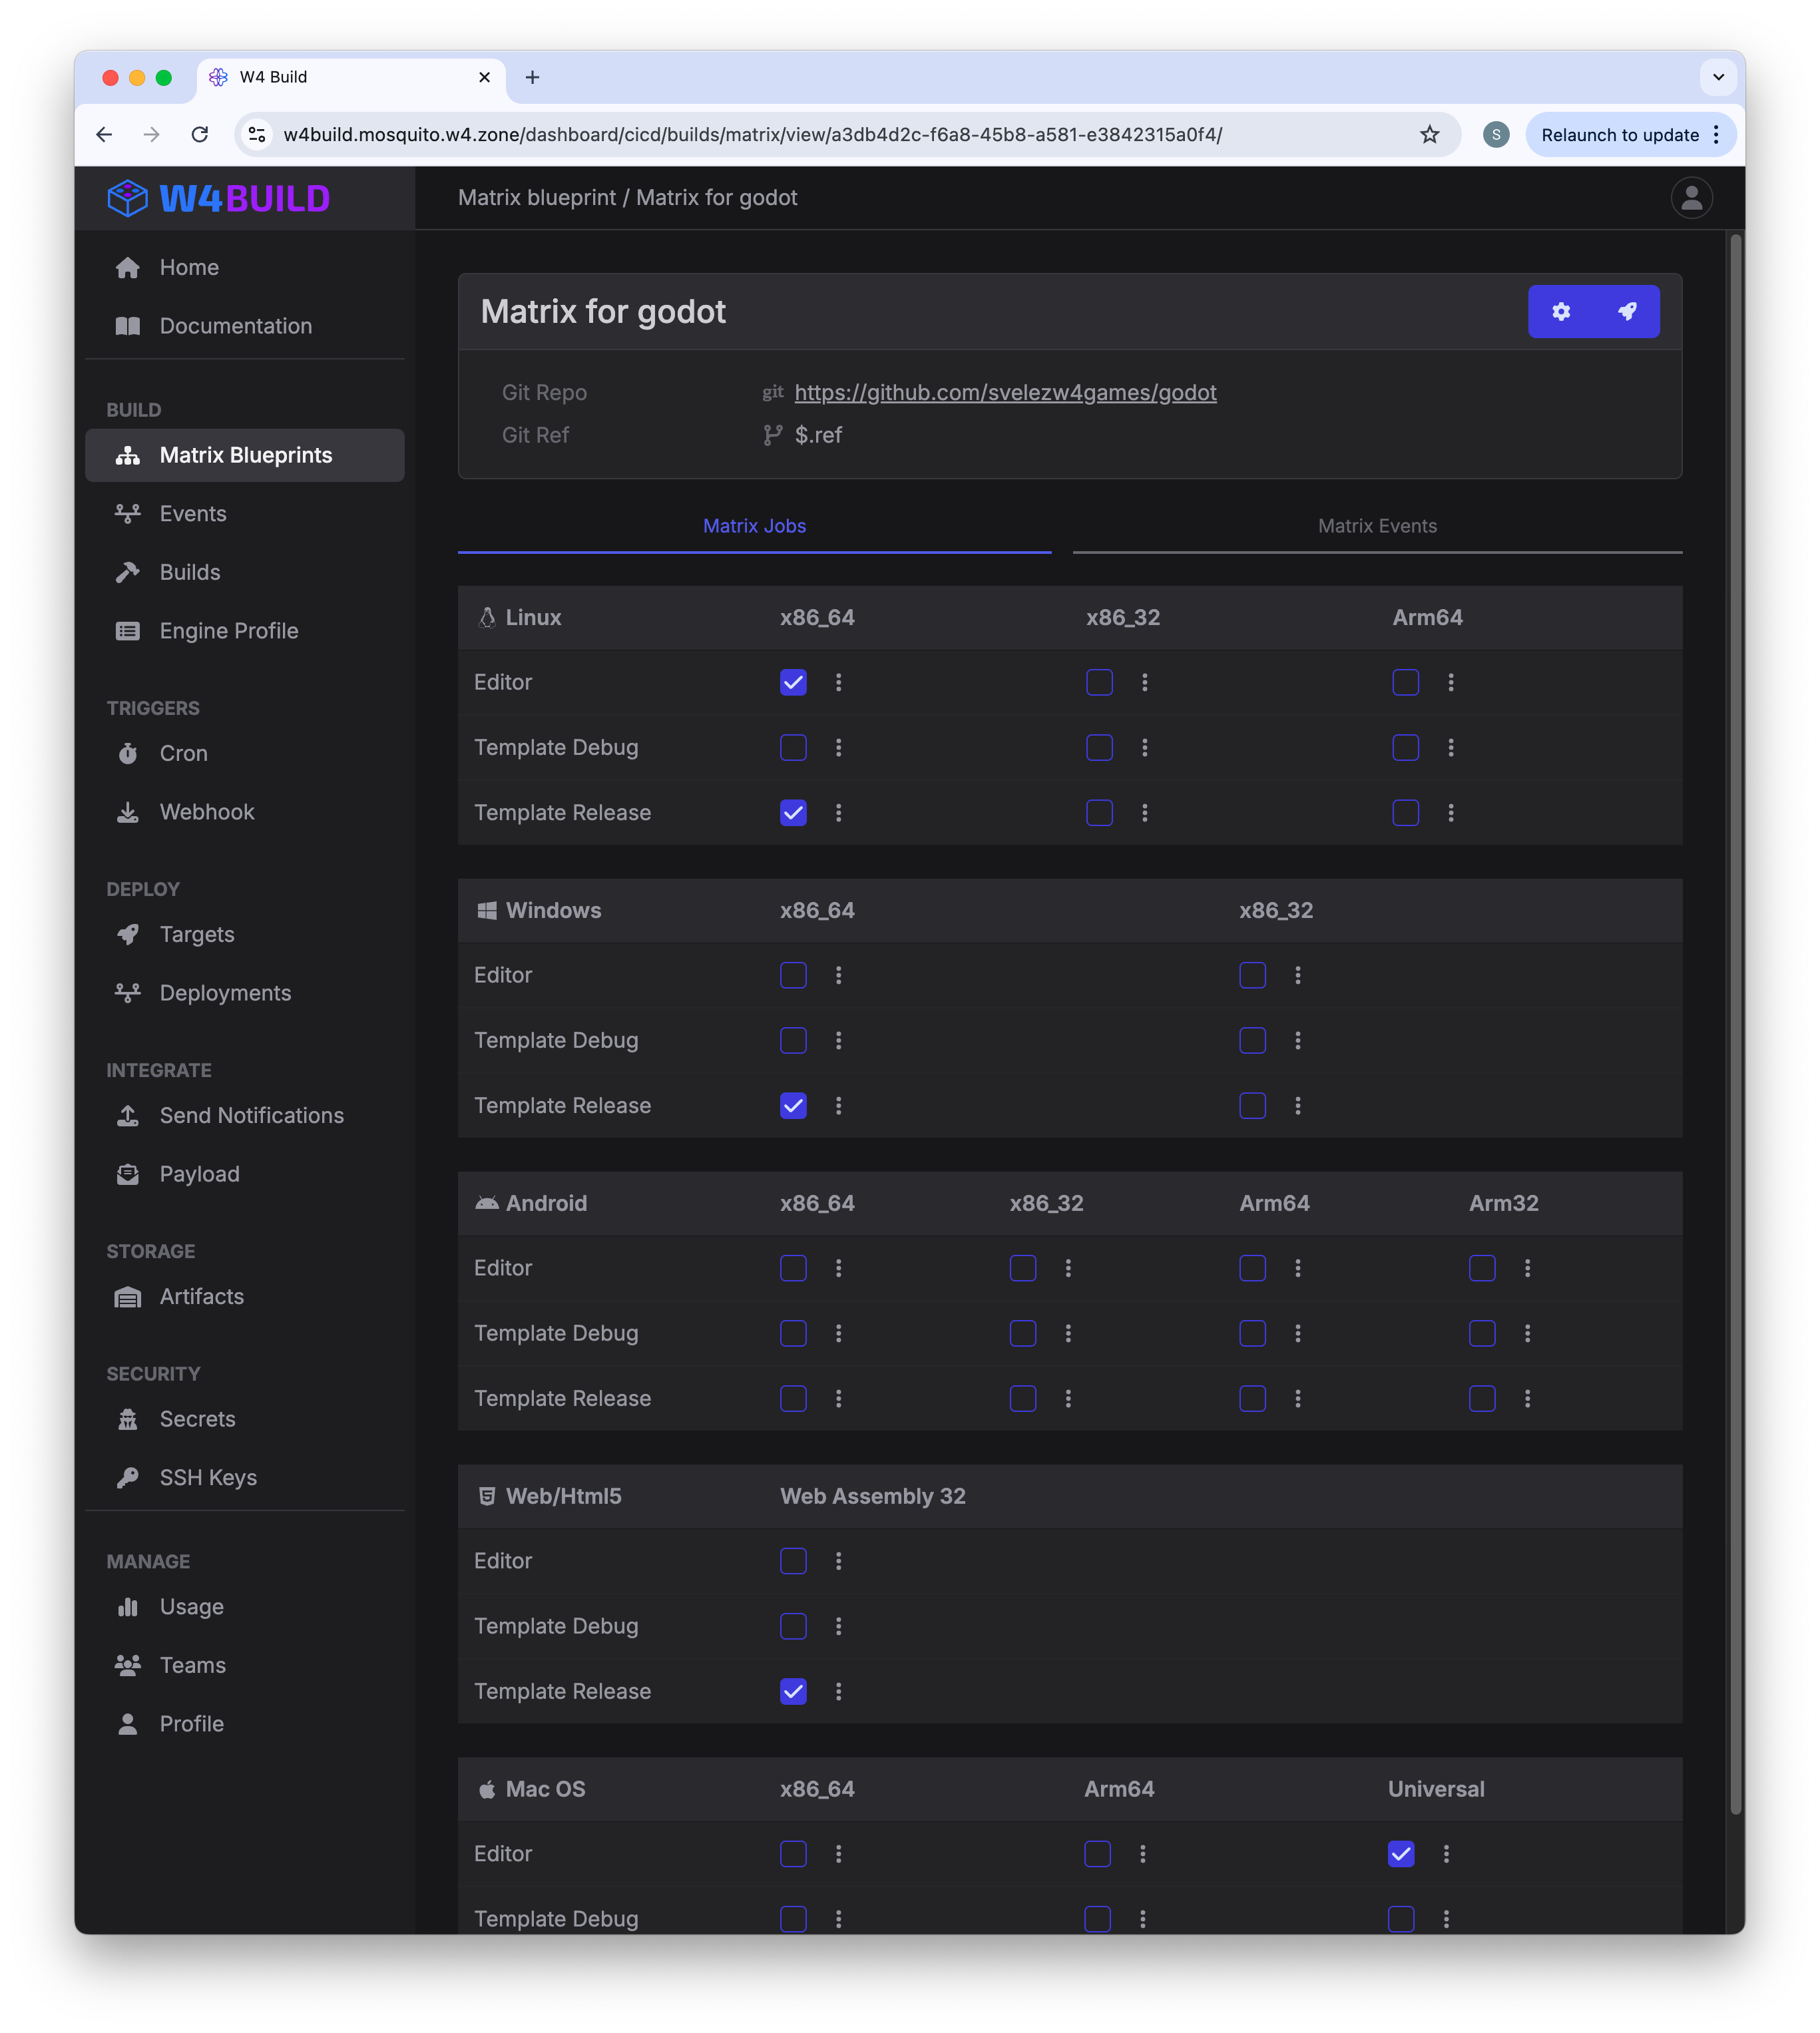This screenshot has height=2033, width=1820.
Task: Open Secrets page
Action: coord(245,1419)
